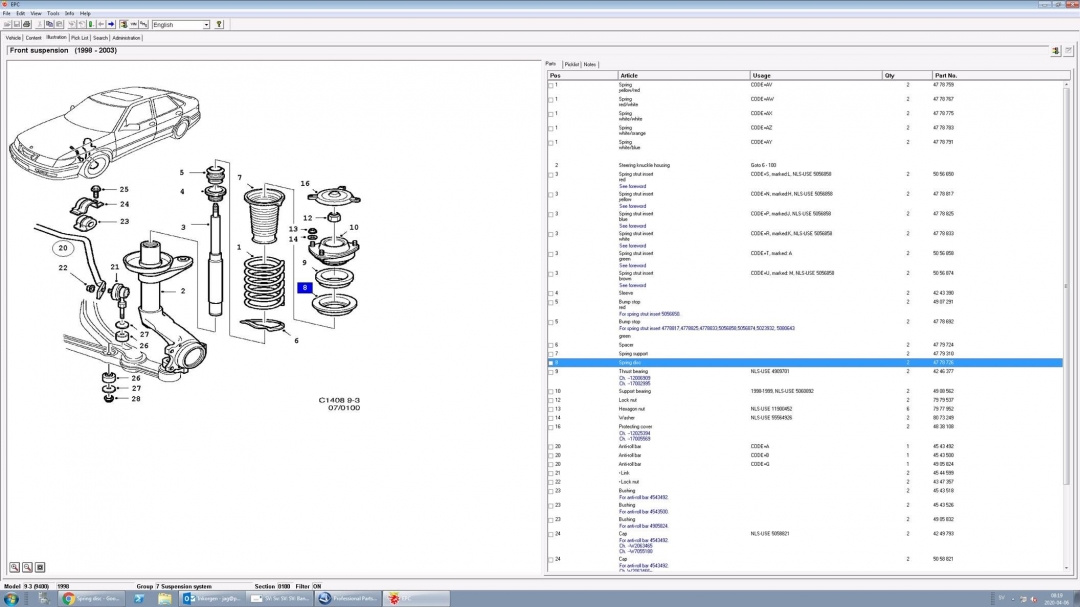The image size is (1080, 607).
Task: Click the Save toolbar icon
Action: click(x=19, y=24)
